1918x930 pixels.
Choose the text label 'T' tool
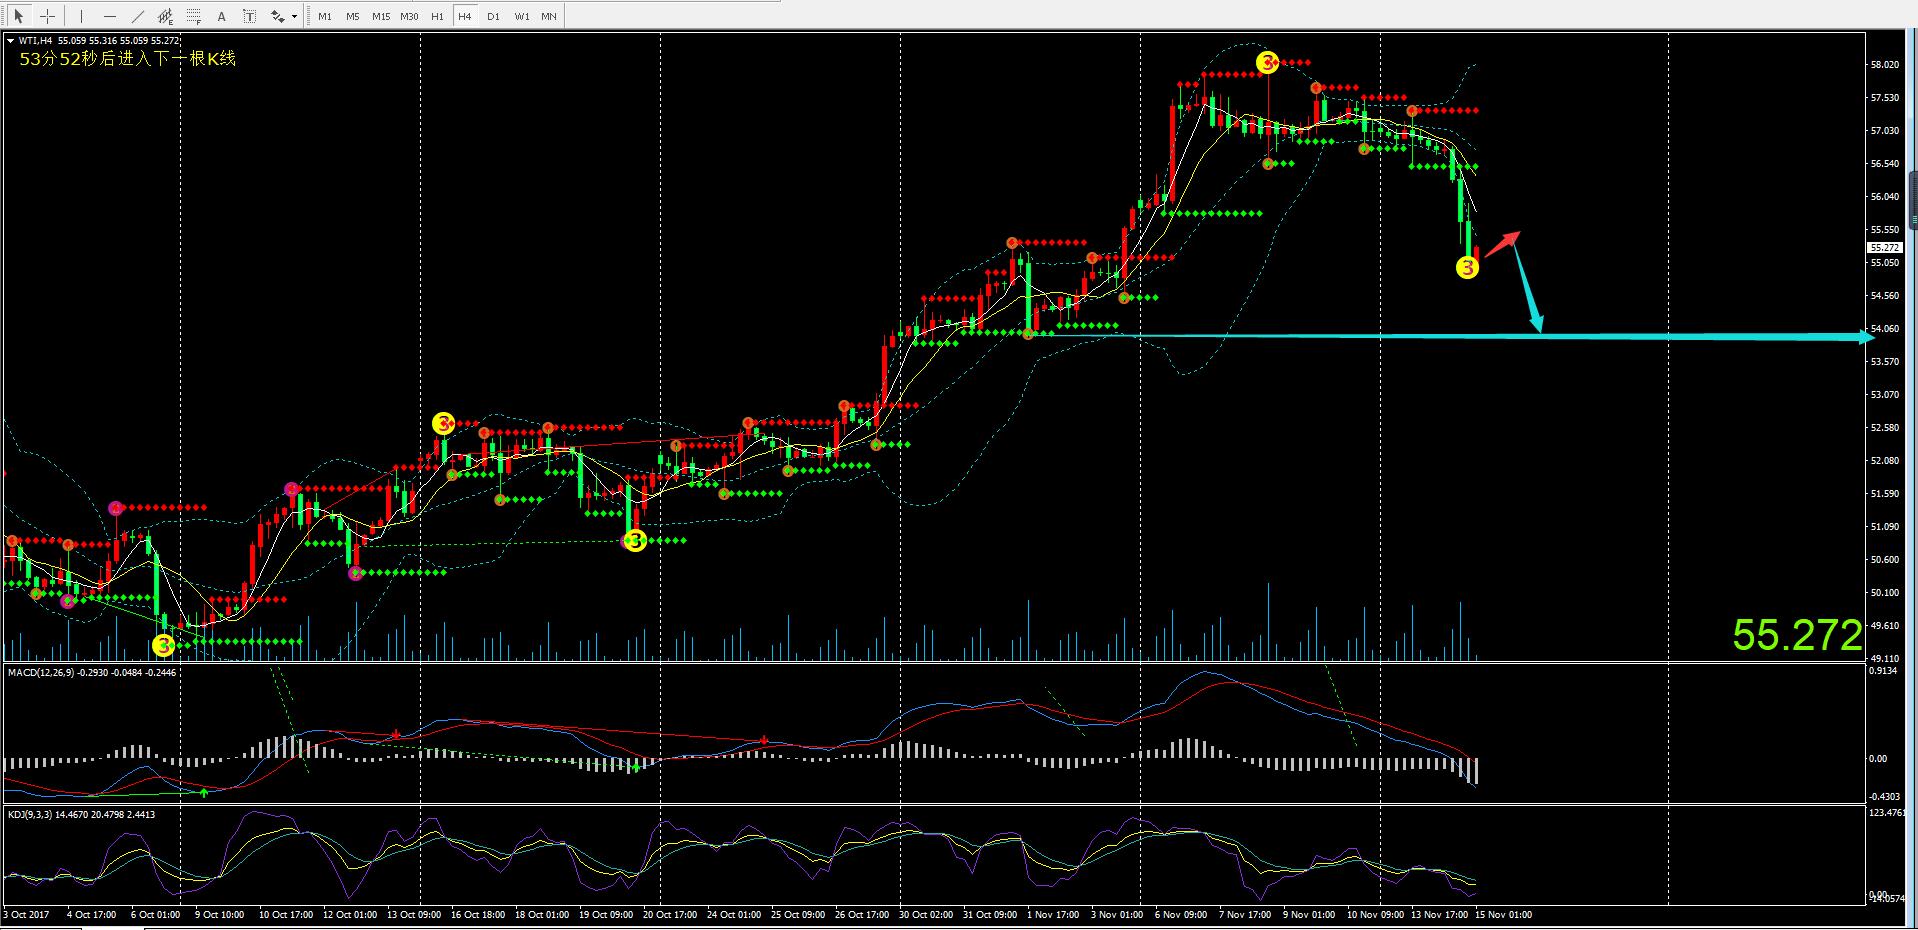coord(250,16)
